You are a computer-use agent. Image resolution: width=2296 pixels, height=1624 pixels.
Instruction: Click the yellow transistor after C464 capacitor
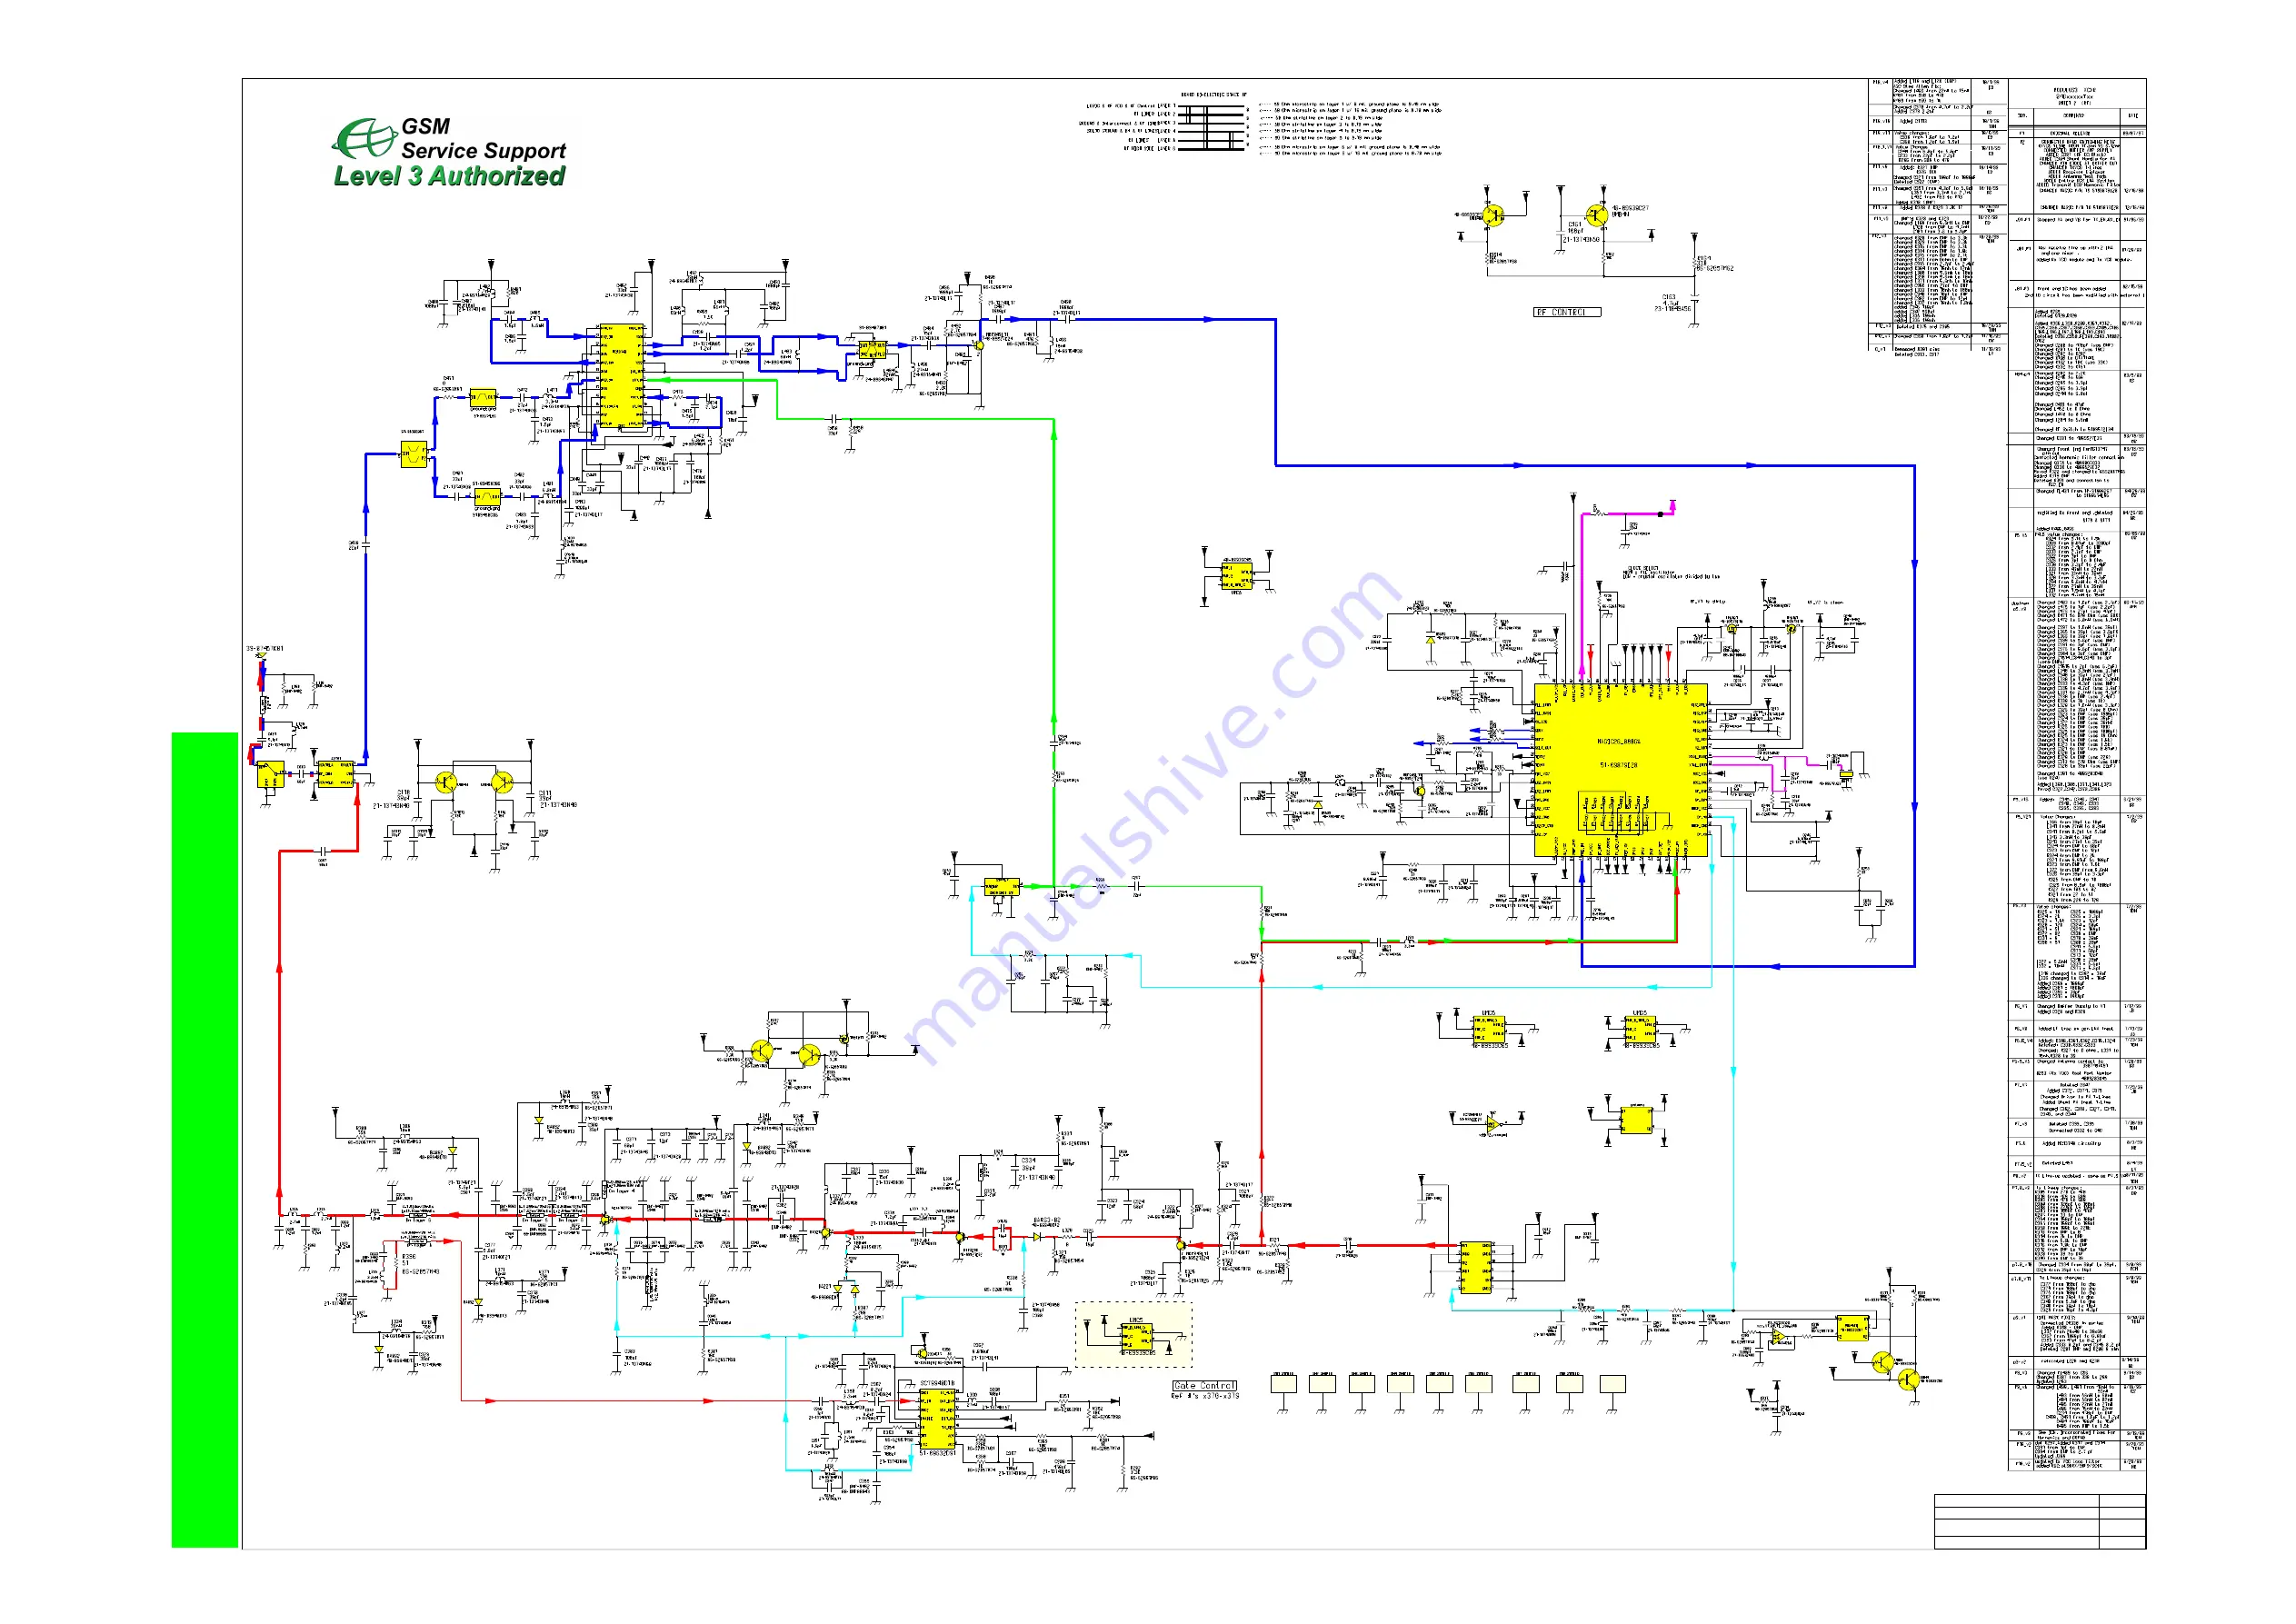point(978,346)
